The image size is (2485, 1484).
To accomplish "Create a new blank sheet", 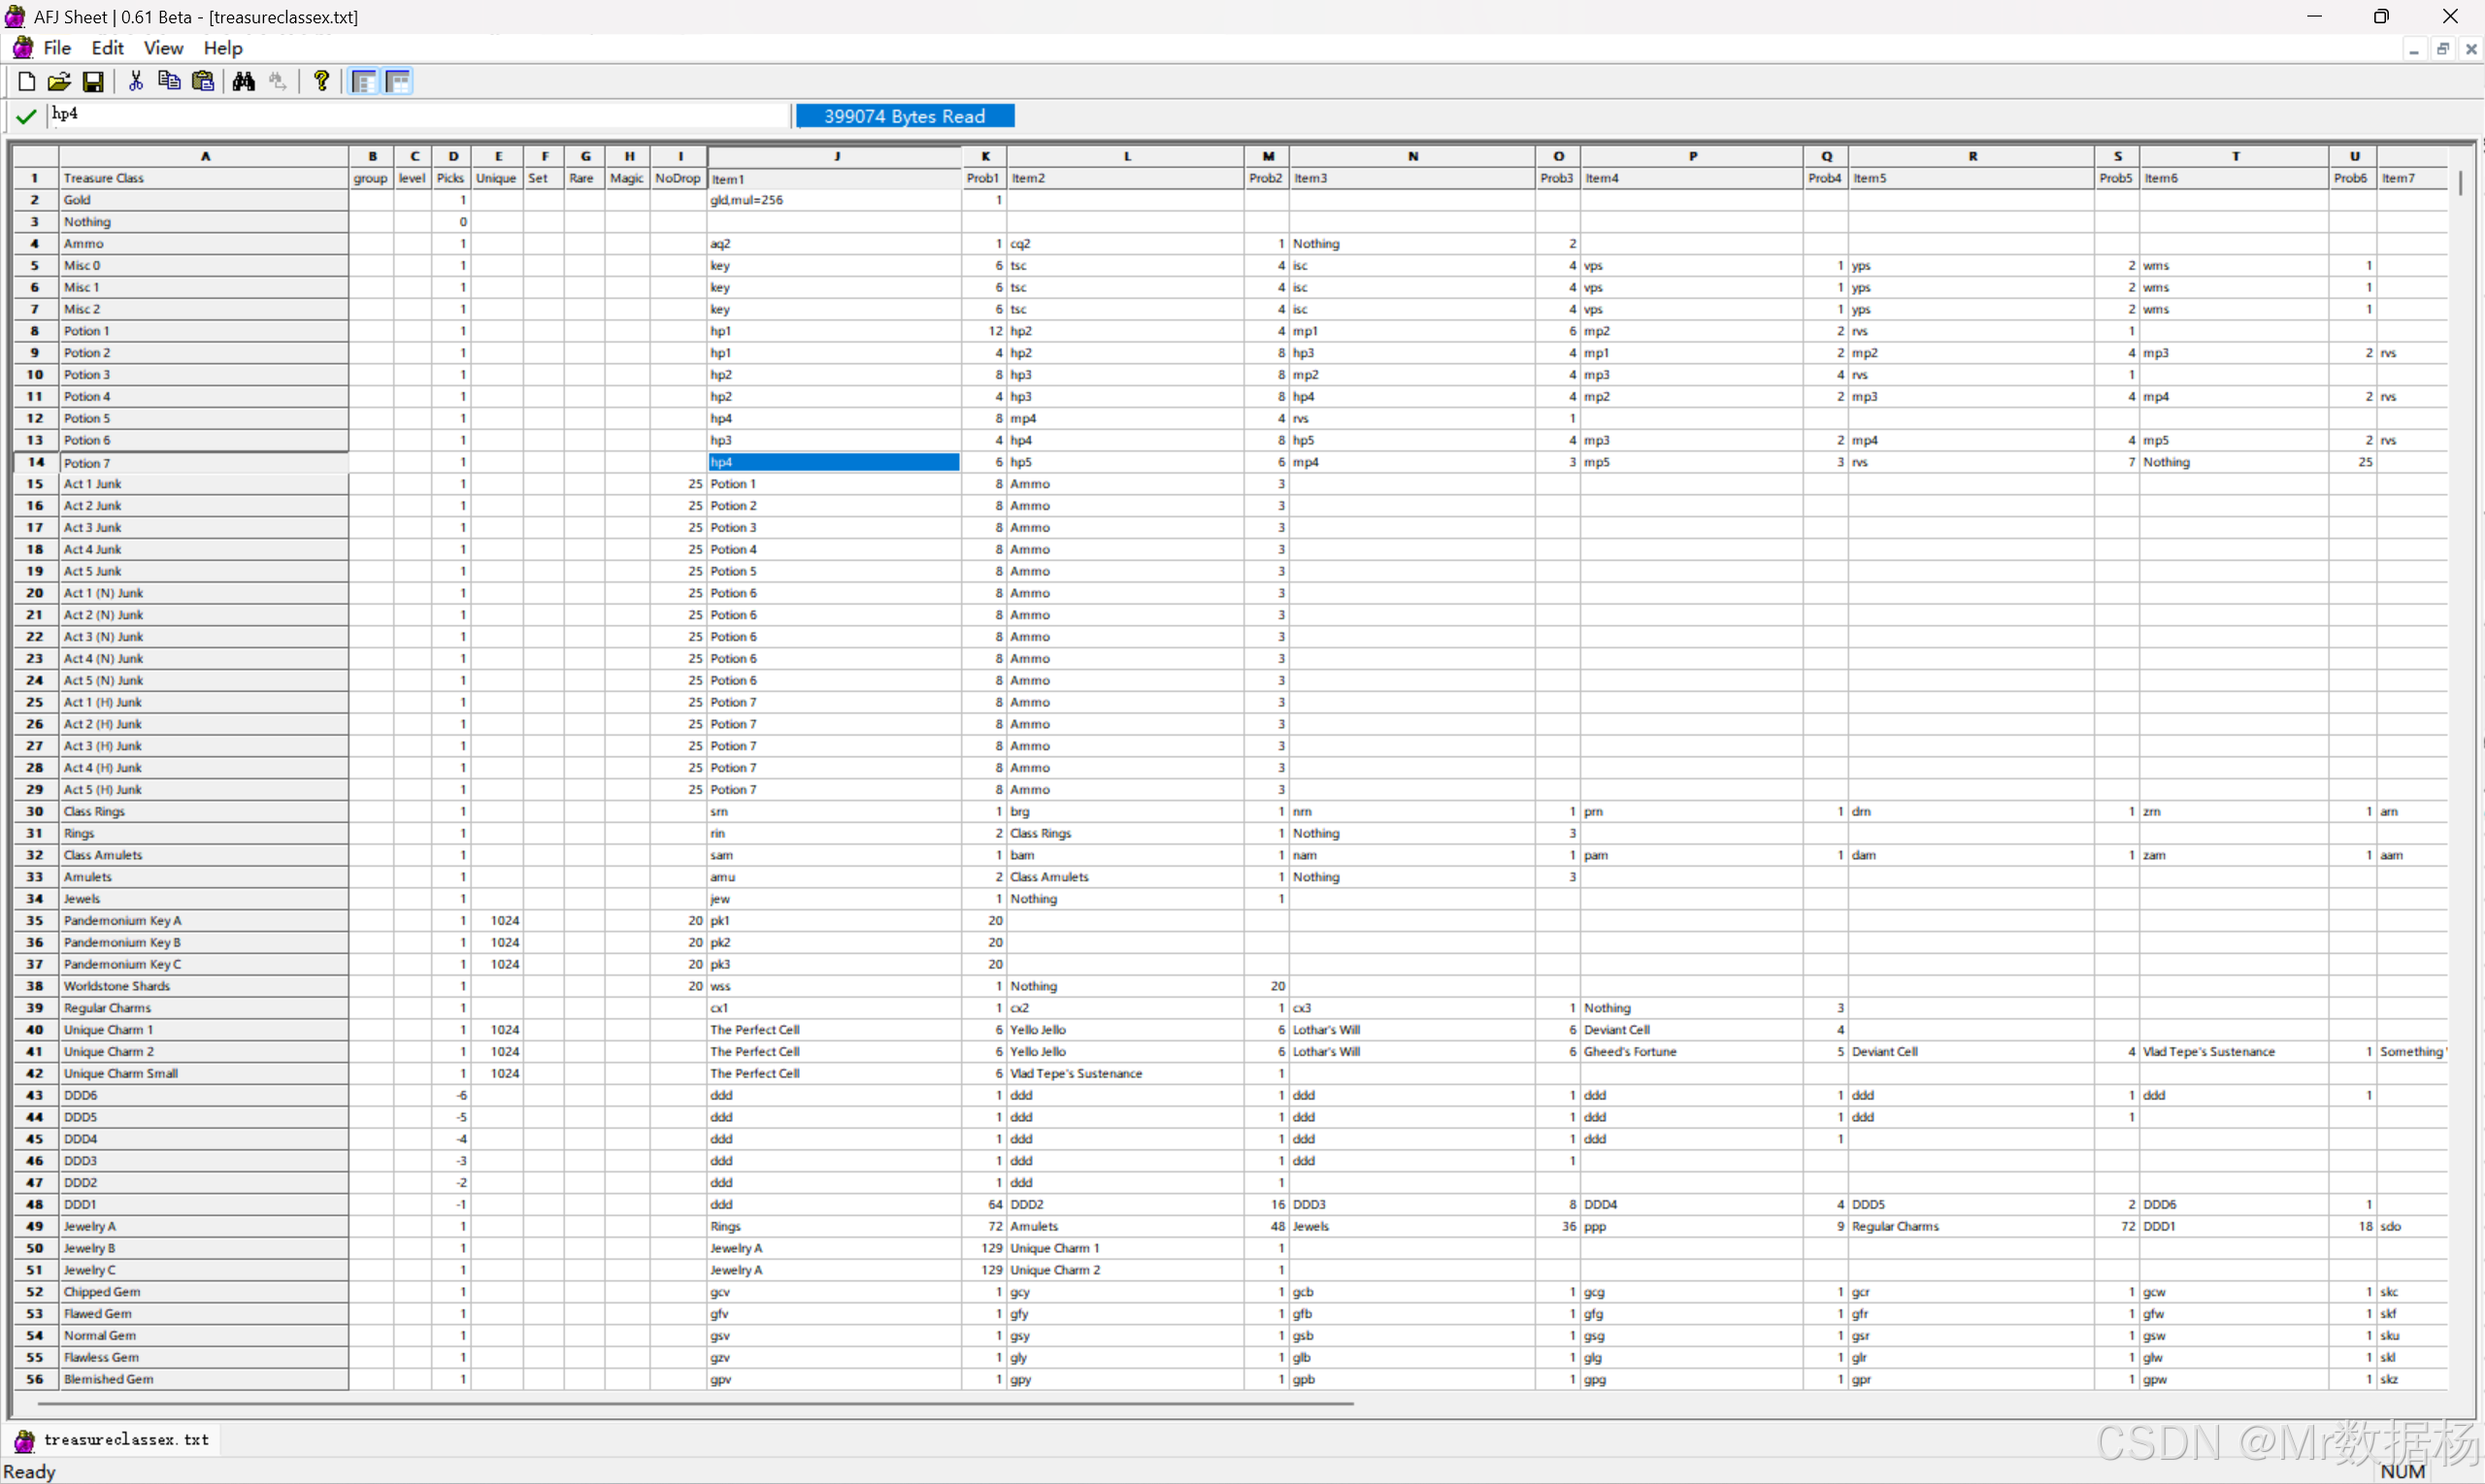I will point(27,82).
